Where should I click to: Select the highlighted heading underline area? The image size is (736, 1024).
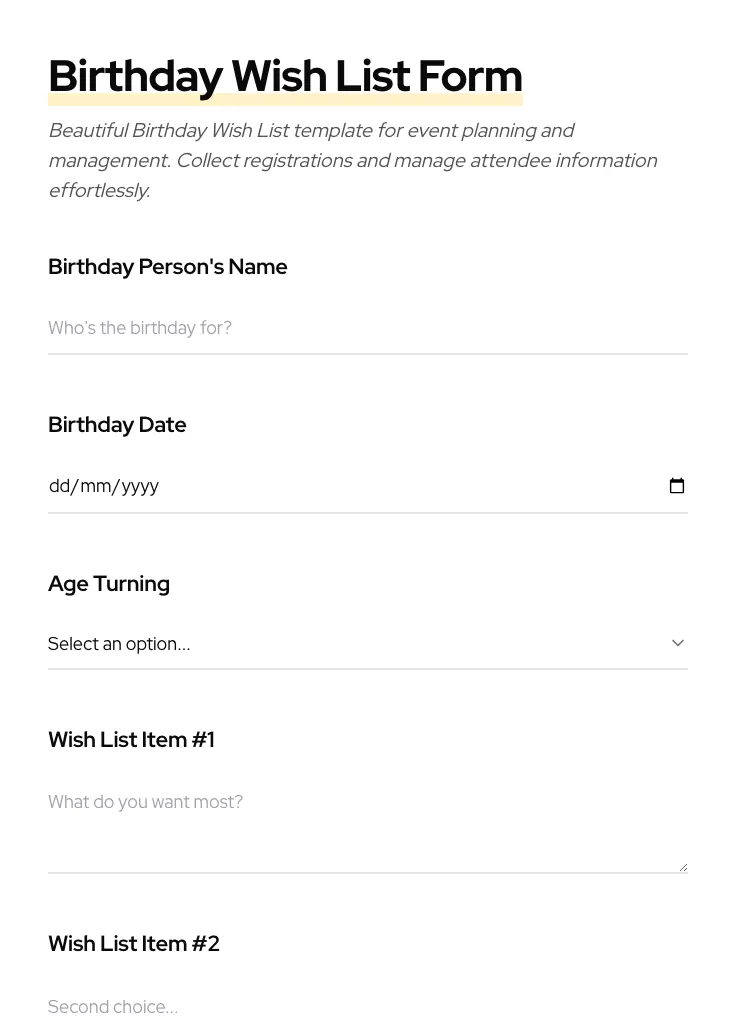pos(285,97)
